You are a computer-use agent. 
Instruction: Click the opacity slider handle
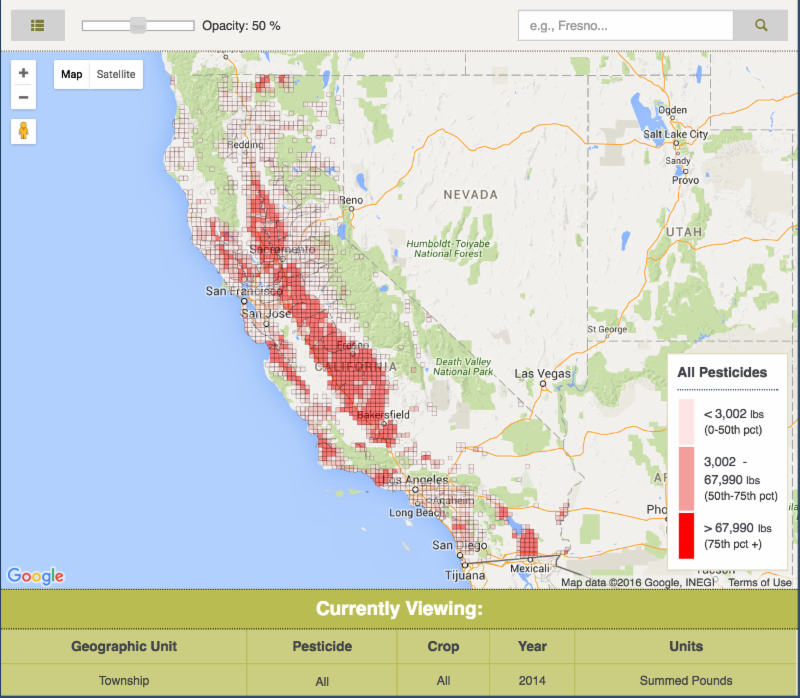pos(138,25)
